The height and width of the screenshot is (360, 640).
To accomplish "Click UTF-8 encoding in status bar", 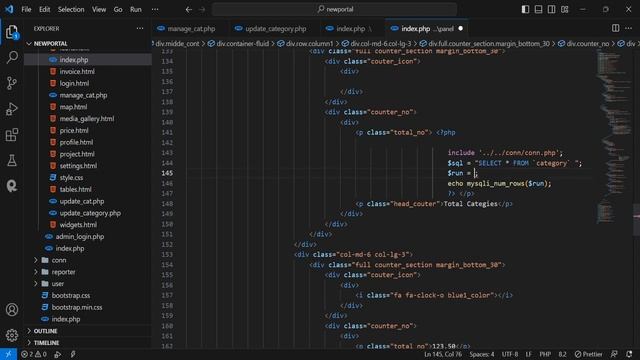I will [x=510, y=354].
